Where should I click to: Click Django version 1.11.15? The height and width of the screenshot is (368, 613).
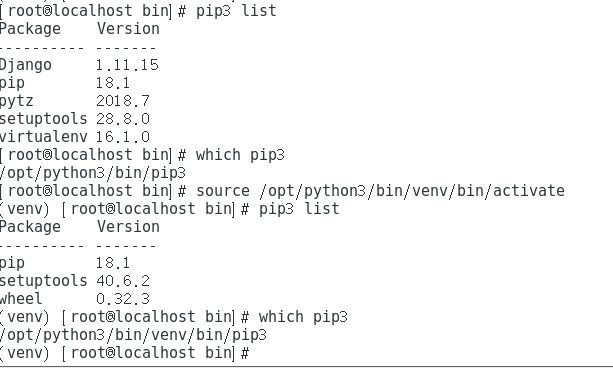coord(127,65)
